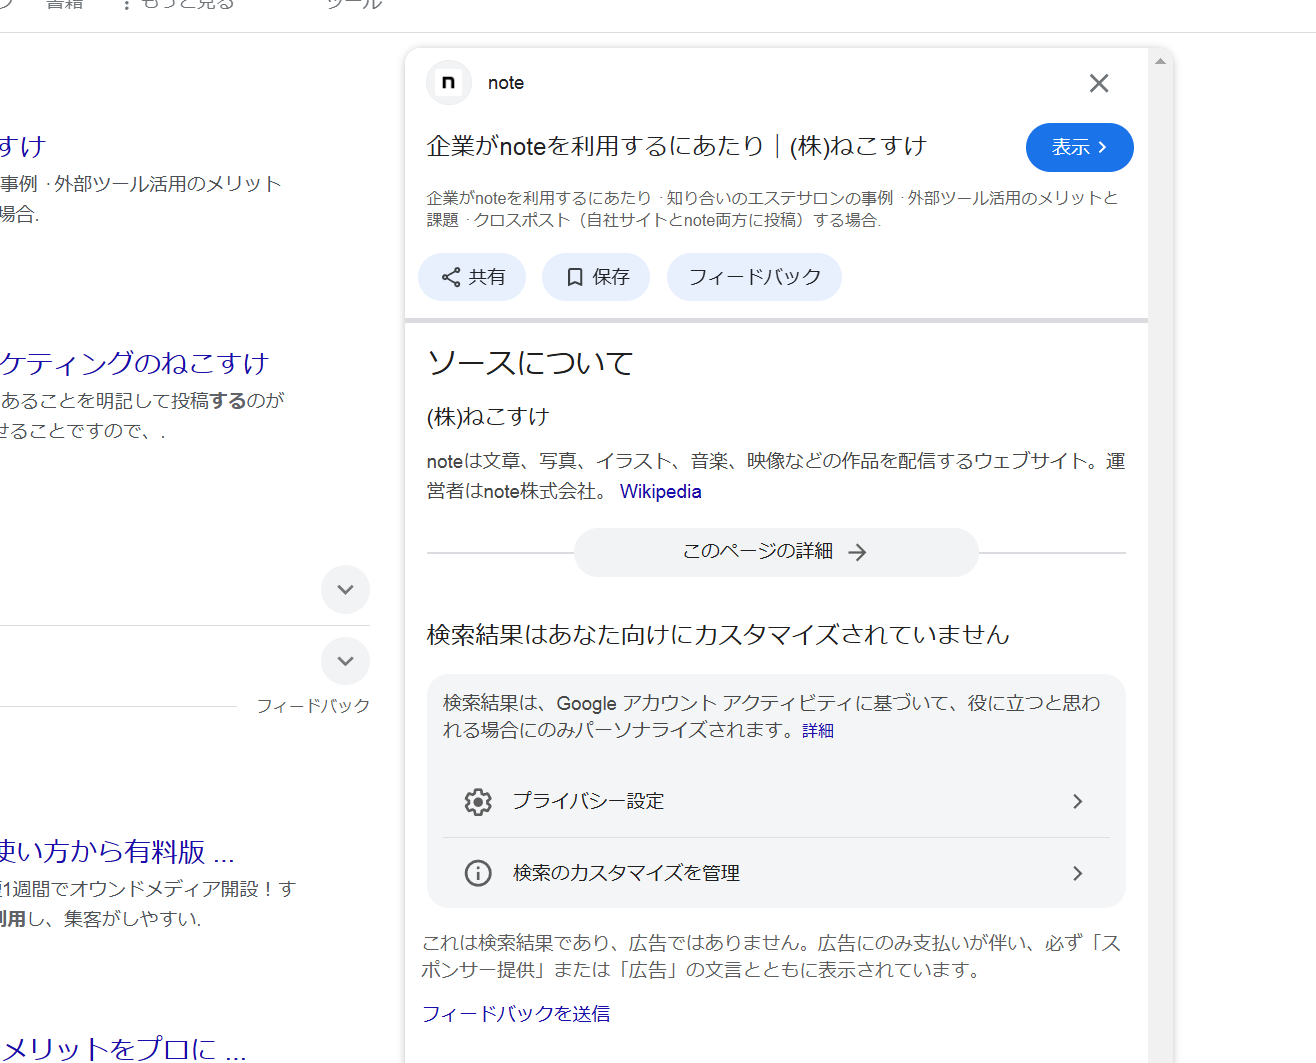The width and height of the screenshot is (1316, 1063).
Task: Expand the lower circular chevron above フィードバック
Action: [x=345, y=661]
